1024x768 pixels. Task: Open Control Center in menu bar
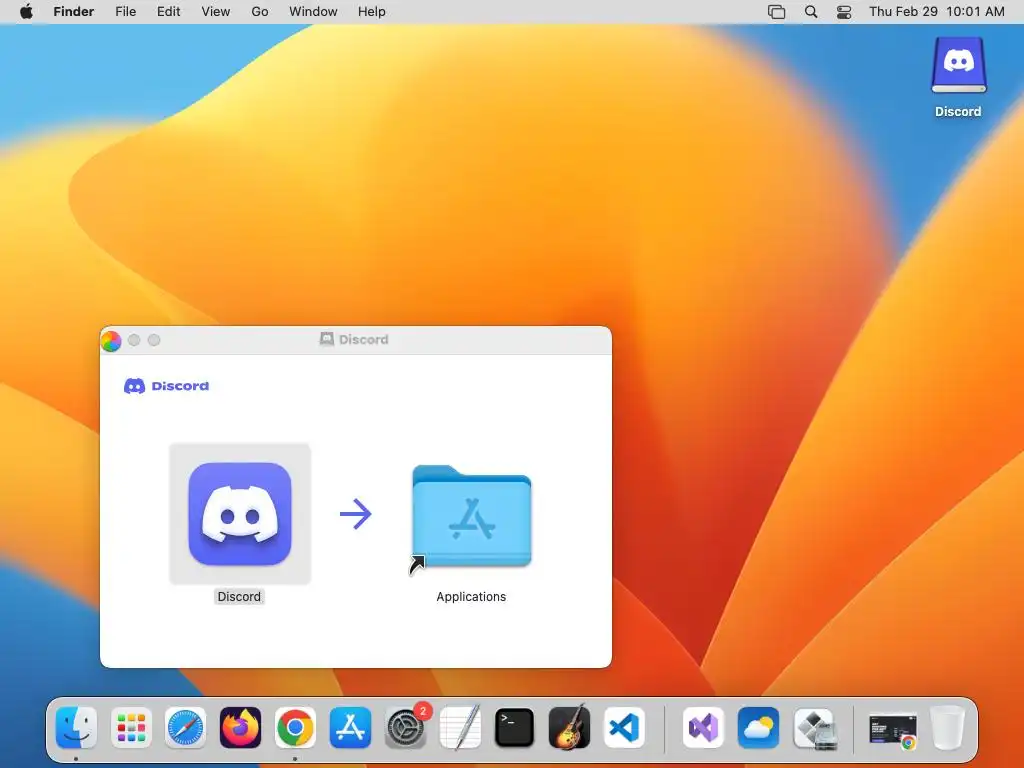coord(844,12)
